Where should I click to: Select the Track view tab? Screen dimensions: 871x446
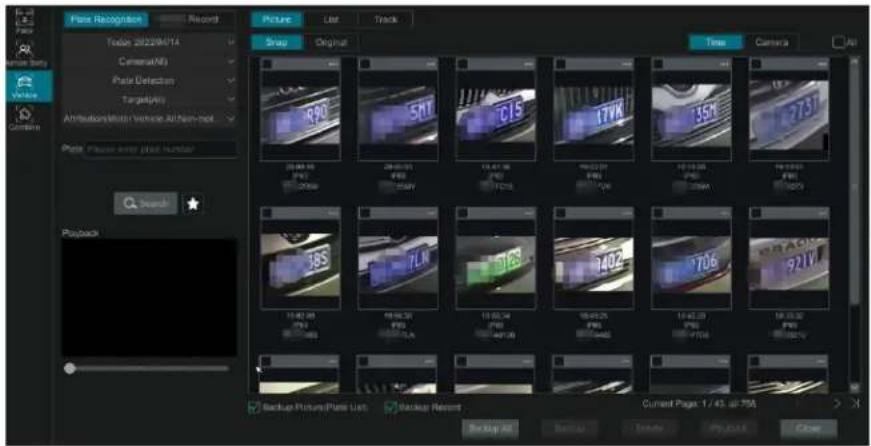[386, 19]
